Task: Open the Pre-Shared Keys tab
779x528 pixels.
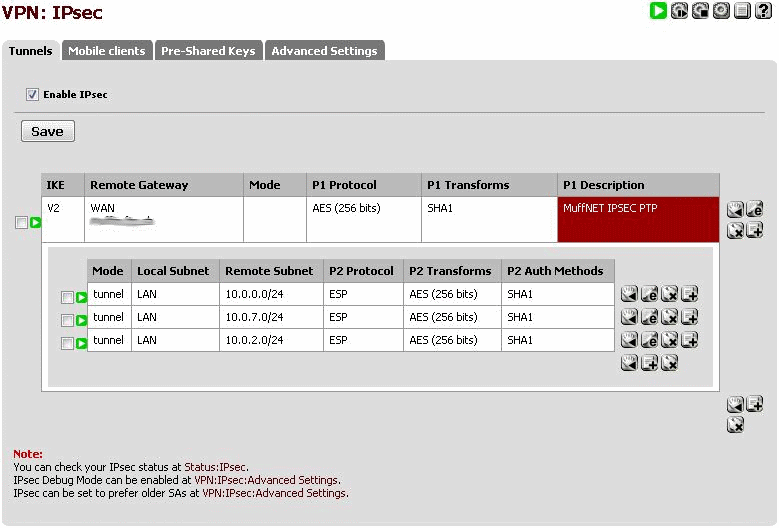Action: tap(208, 51)
